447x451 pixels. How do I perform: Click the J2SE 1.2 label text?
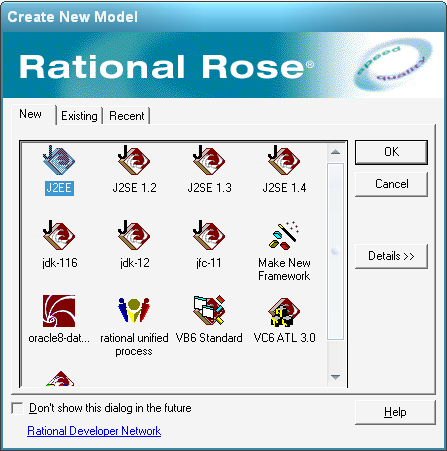point(134,188)
